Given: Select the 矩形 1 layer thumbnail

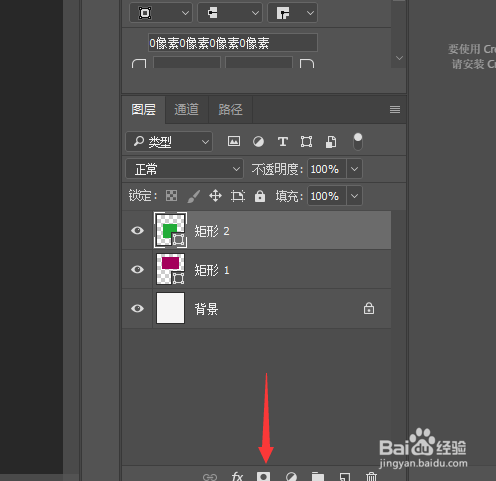Looking at the screenshot, I should pos(170,269).
